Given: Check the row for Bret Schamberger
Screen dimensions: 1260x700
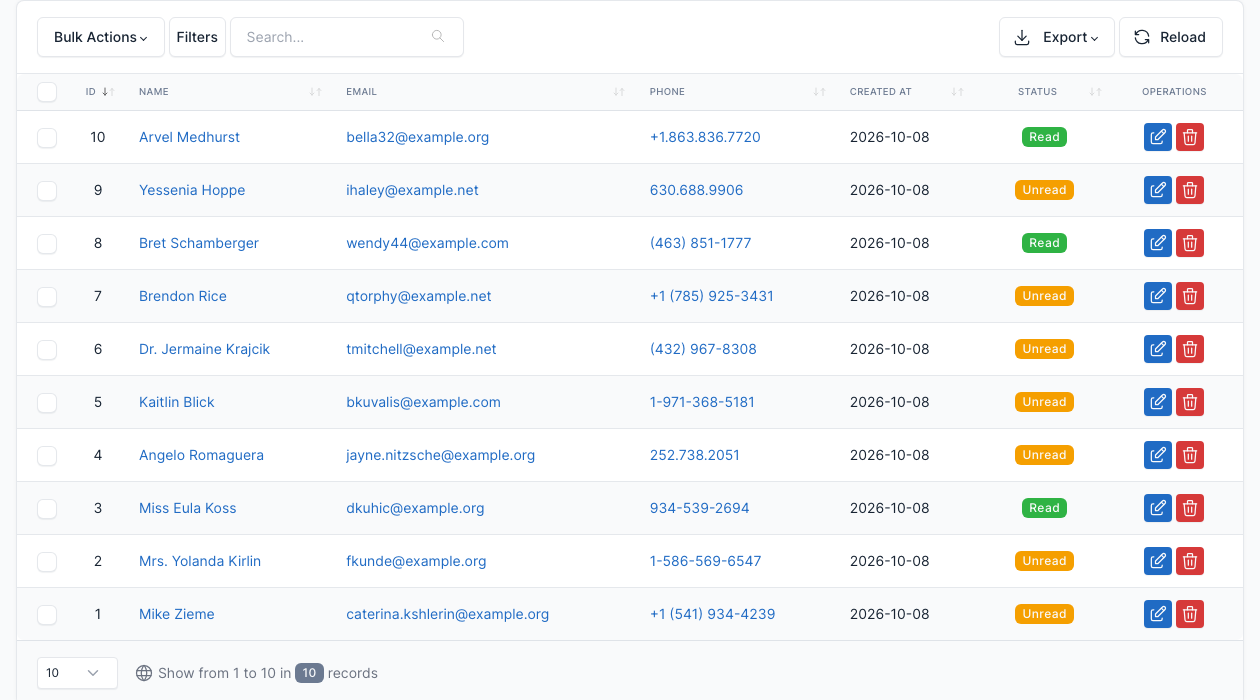Looking at the screenshot, I should click(x=47, y=244).
